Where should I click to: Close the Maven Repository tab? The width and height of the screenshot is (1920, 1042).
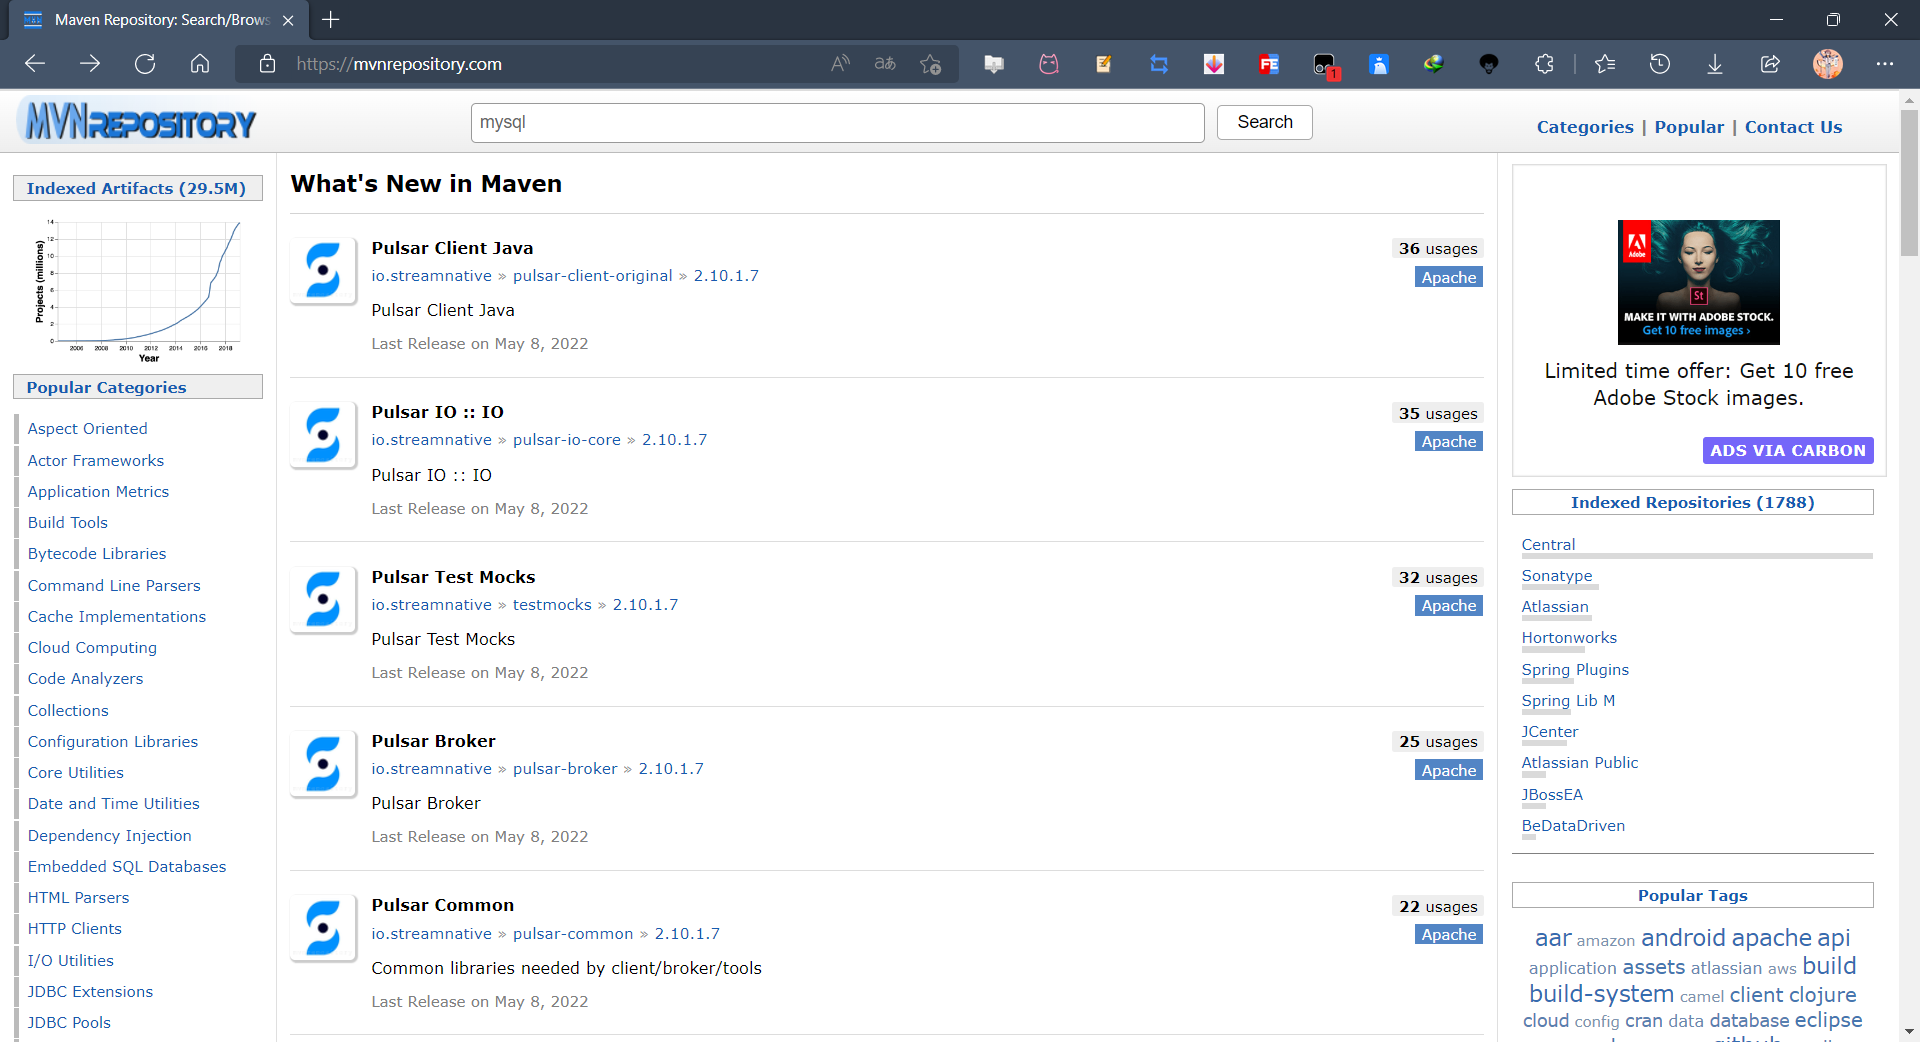click(288, 20)
